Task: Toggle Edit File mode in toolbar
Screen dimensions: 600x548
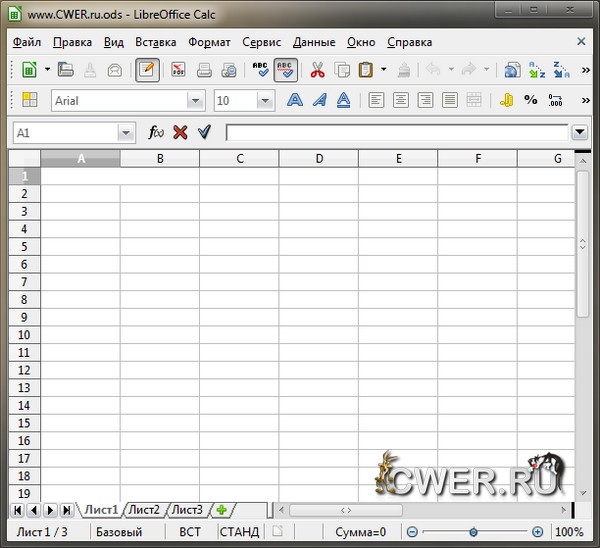Action: pyautogui.click(x=147, y=70)
